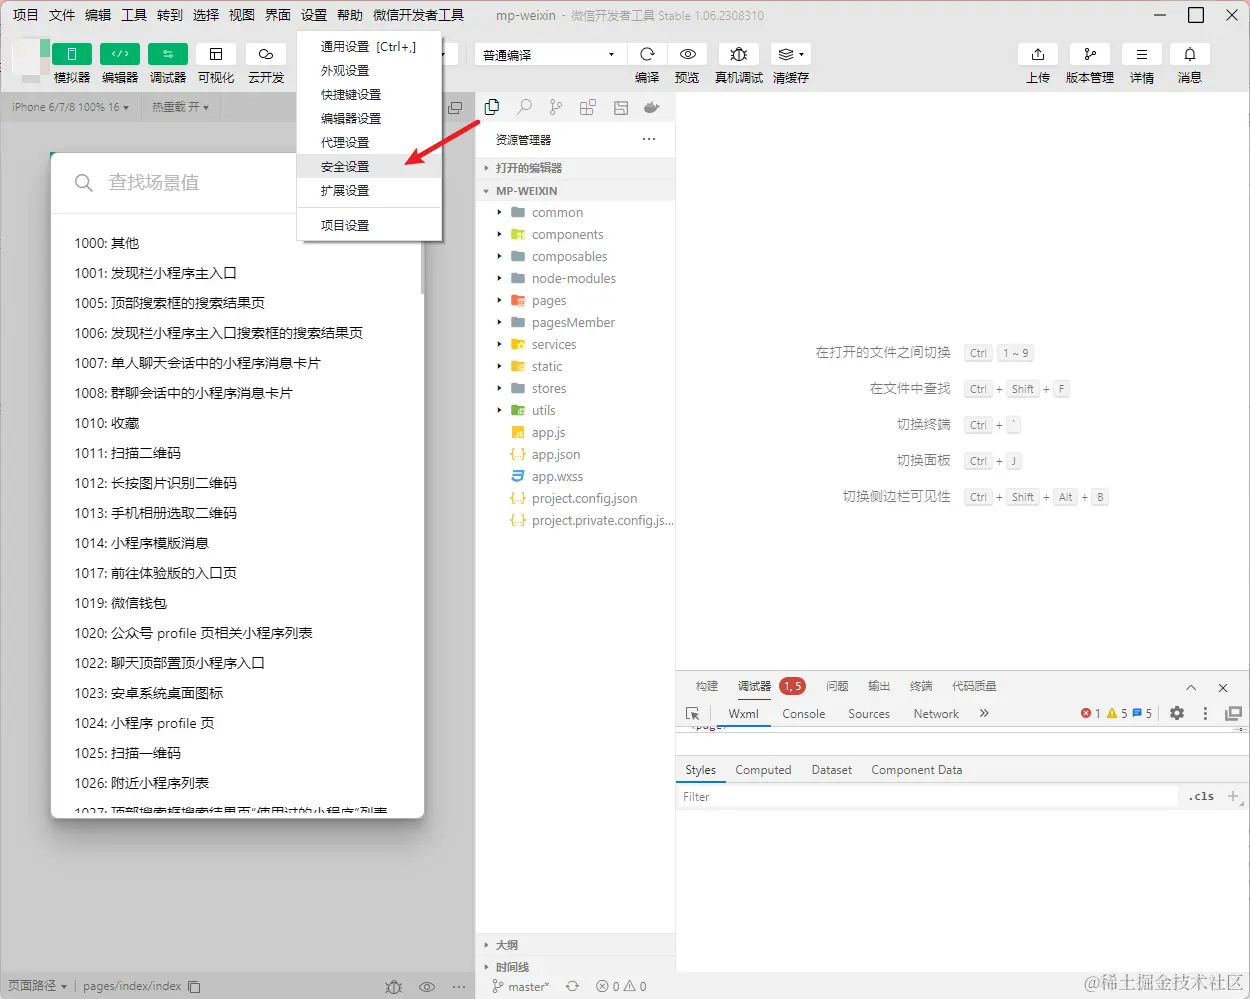This screenshot has height=999, width=1250.
Task: Open the iPhone 6/7/8 device dropdown
Action: (x=70, y=107)
